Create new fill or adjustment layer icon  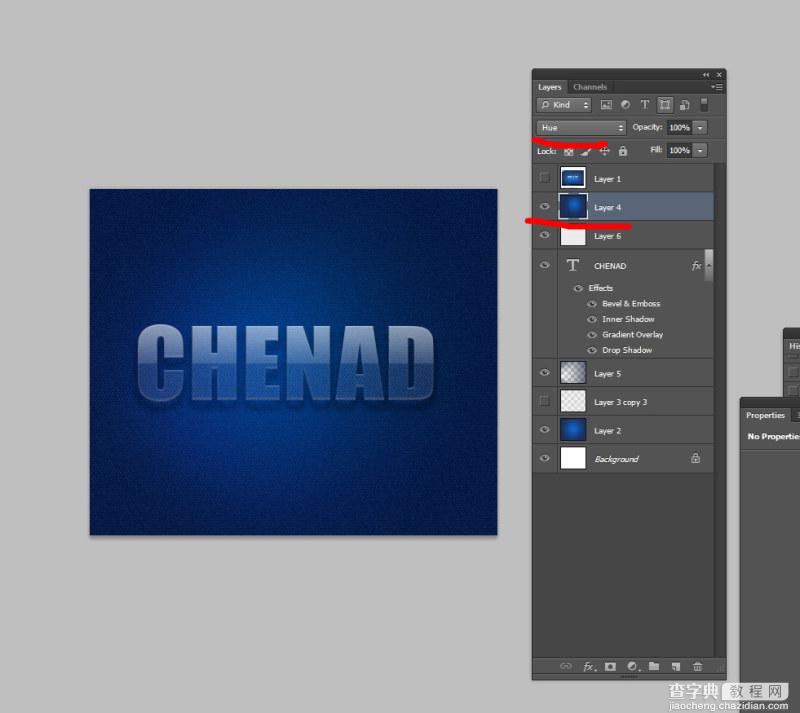click(x=633, y=667)
